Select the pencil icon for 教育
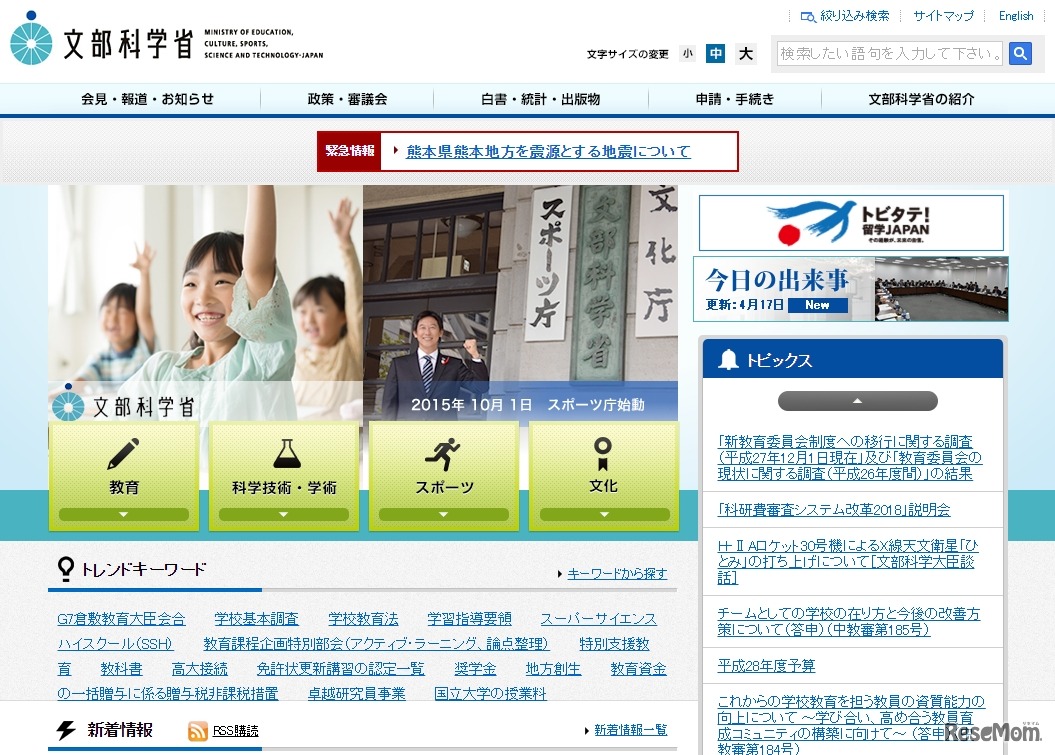The width and height of the screenshot is (1055, 755). (123, 455)
